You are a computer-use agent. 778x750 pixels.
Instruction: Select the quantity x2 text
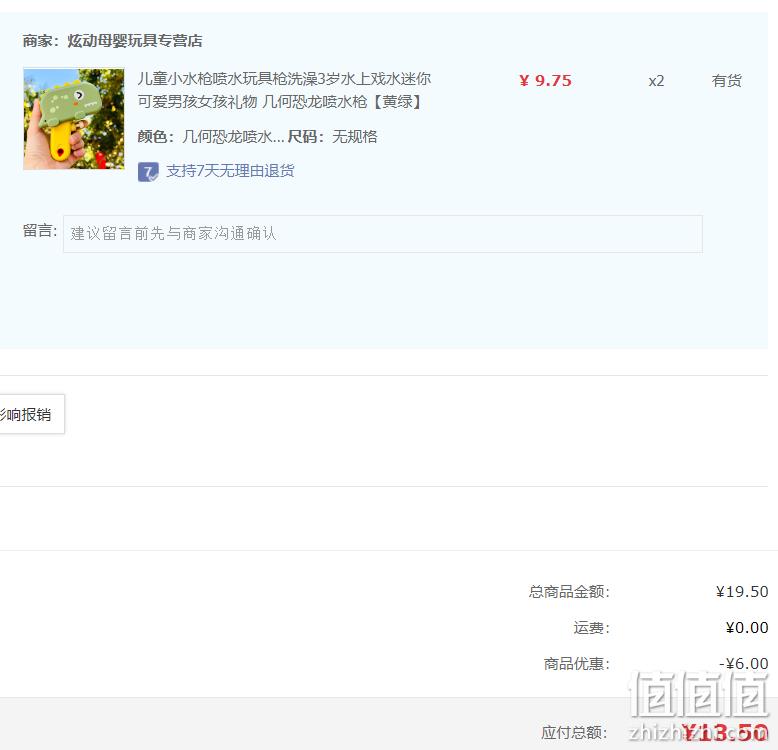coord(656,81)
